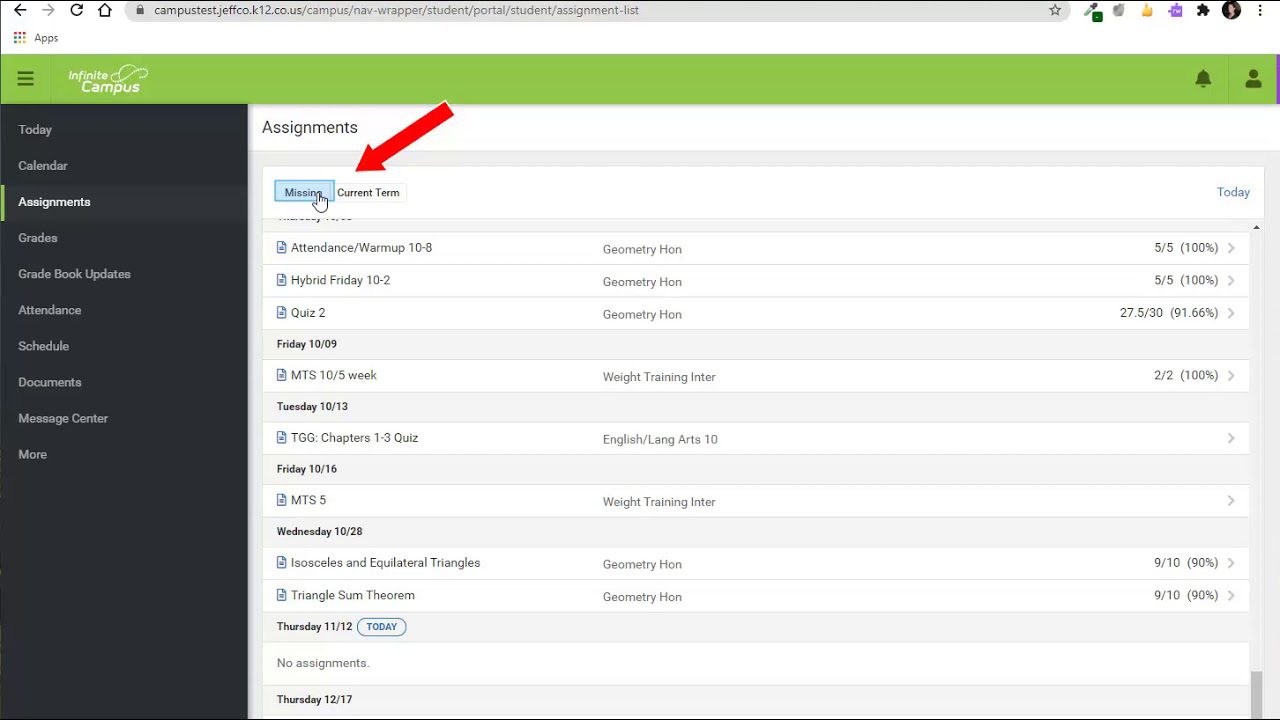
Task: Bookmark this page with the star icon
Action: 1055,10
